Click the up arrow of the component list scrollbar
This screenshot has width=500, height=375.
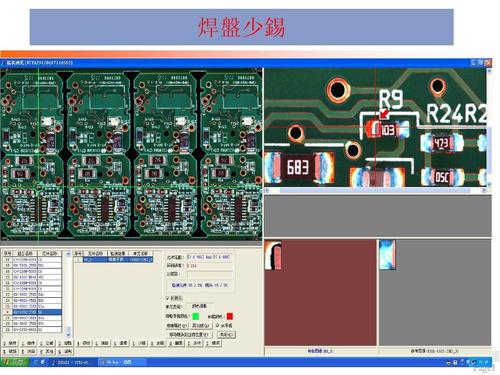[x=68, y=254]
